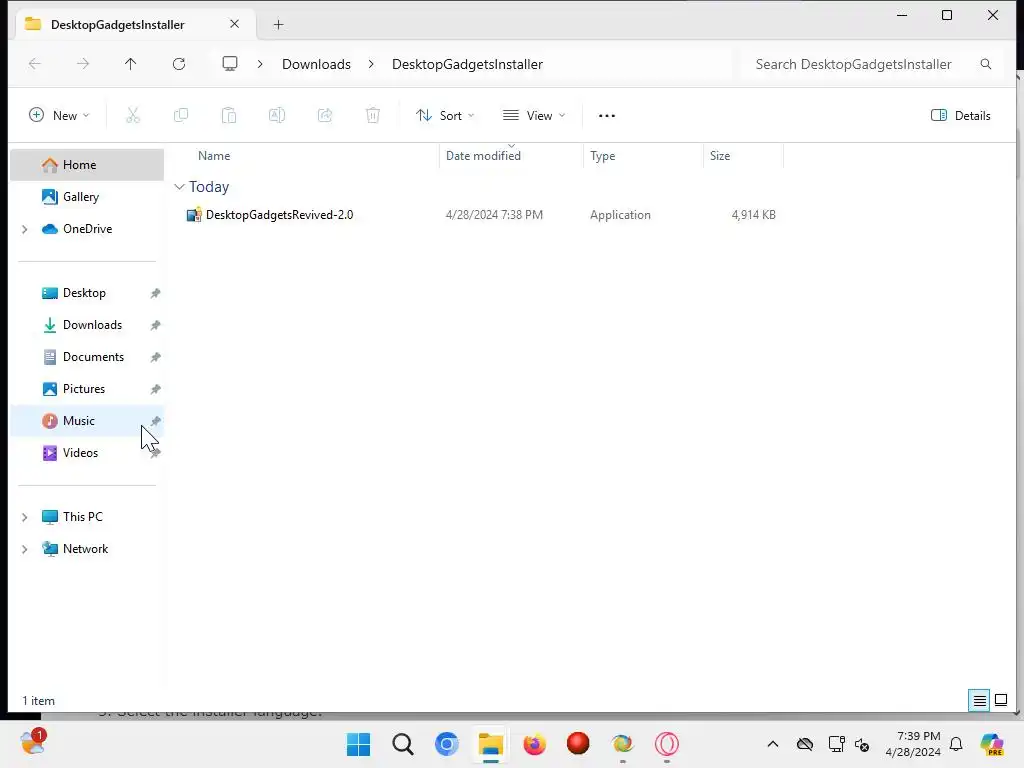Select the DesktopGadgetsRevived-2.0 file
This screenshot has width=1024, height=768.
point(269,215)
